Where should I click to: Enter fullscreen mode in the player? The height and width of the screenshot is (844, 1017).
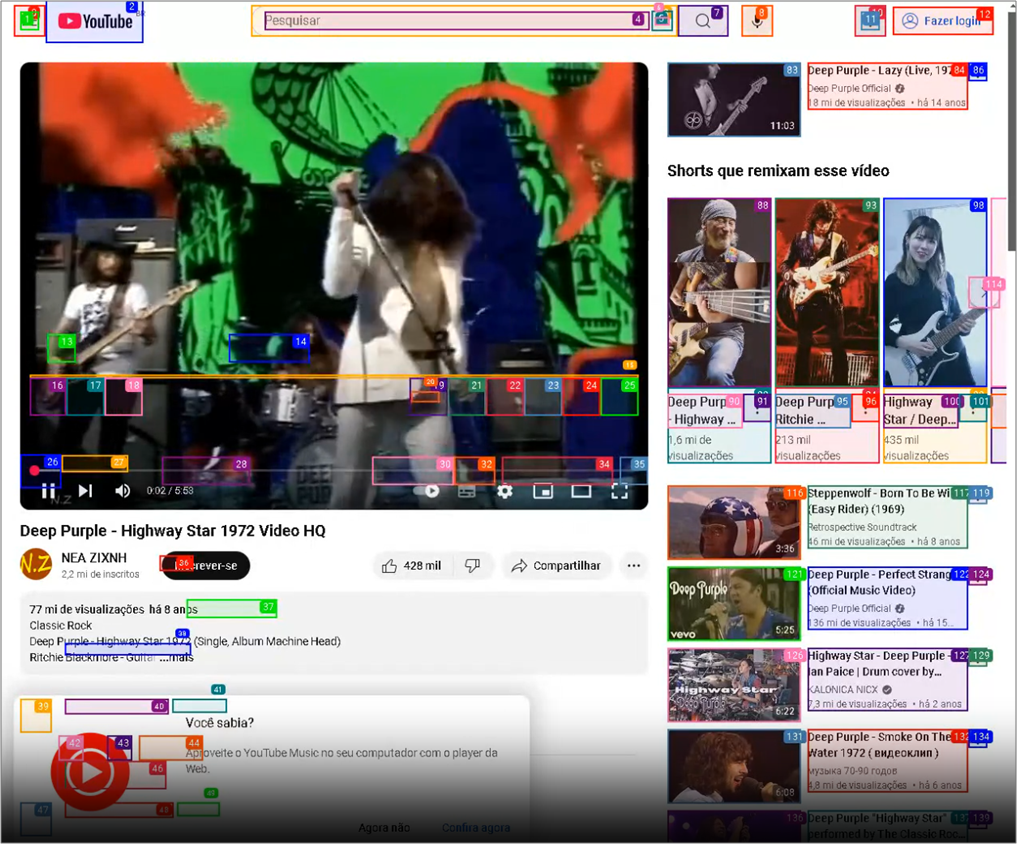[x=619, y=491]
